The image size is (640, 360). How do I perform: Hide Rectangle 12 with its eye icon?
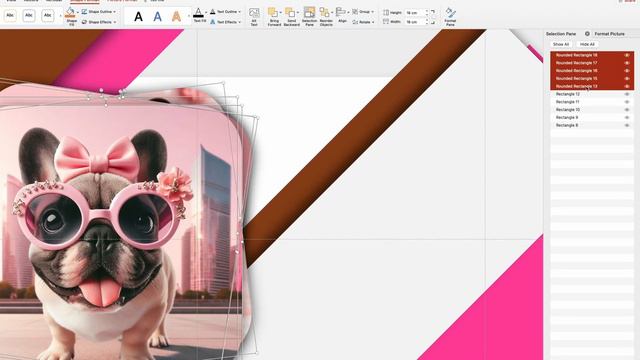[627, 94]
